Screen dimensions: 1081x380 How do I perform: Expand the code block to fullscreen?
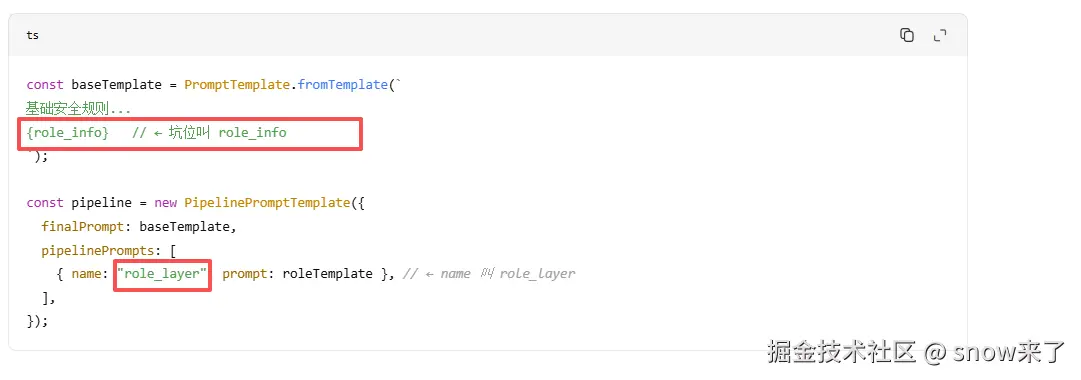(940, 35)
